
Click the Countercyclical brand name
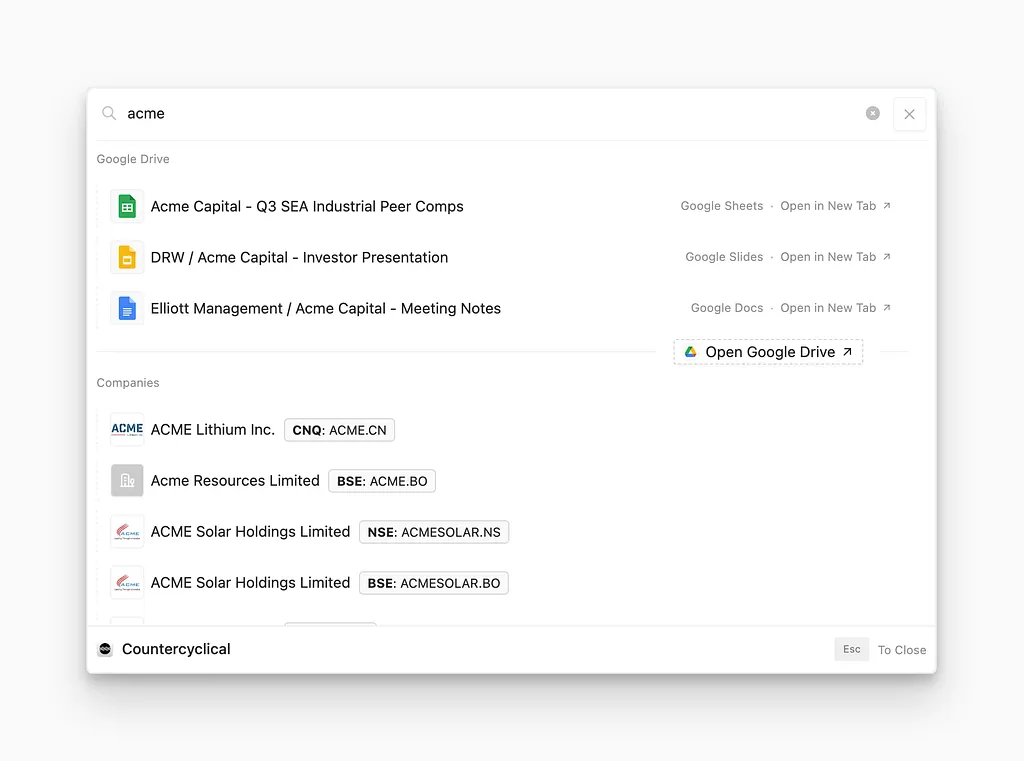point(176,649)
